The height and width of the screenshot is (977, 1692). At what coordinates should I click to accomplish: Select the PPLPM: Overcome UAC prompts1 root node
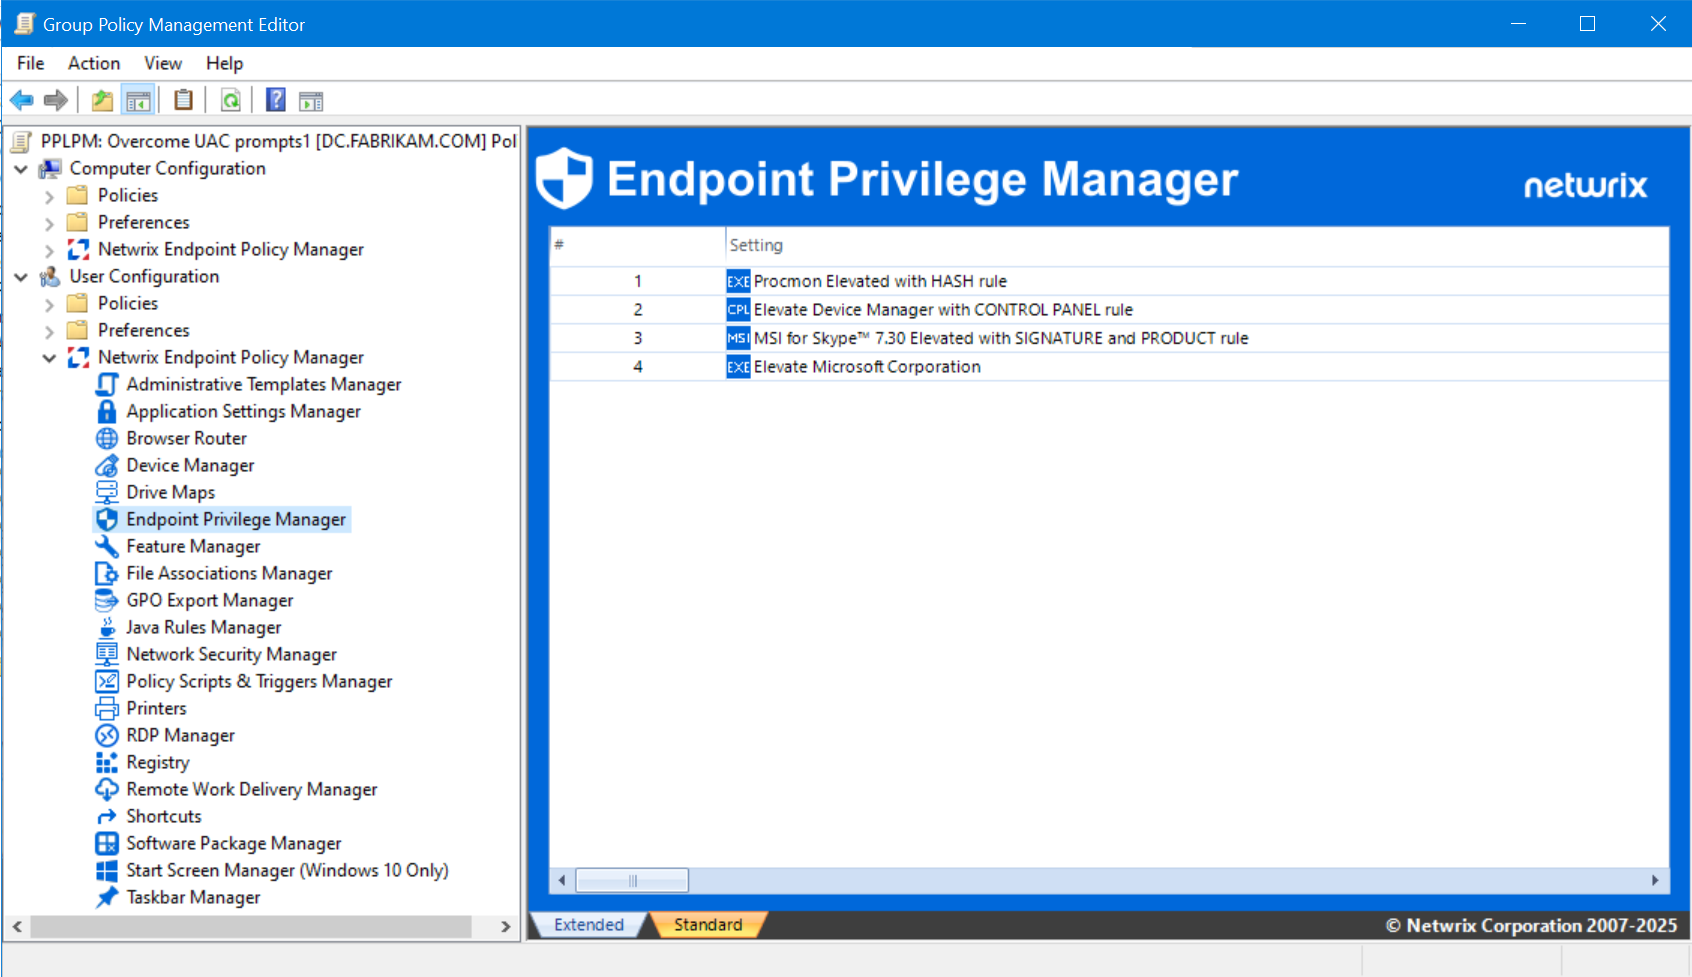(x=279, y=141)
